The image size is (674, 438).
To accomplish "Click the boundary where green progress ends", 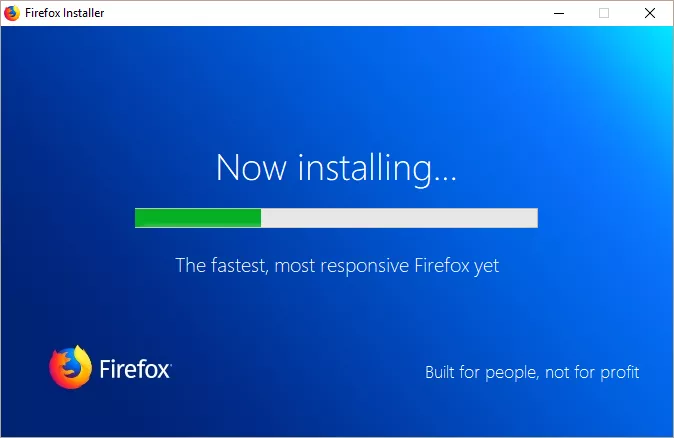I will coord(261,218).
